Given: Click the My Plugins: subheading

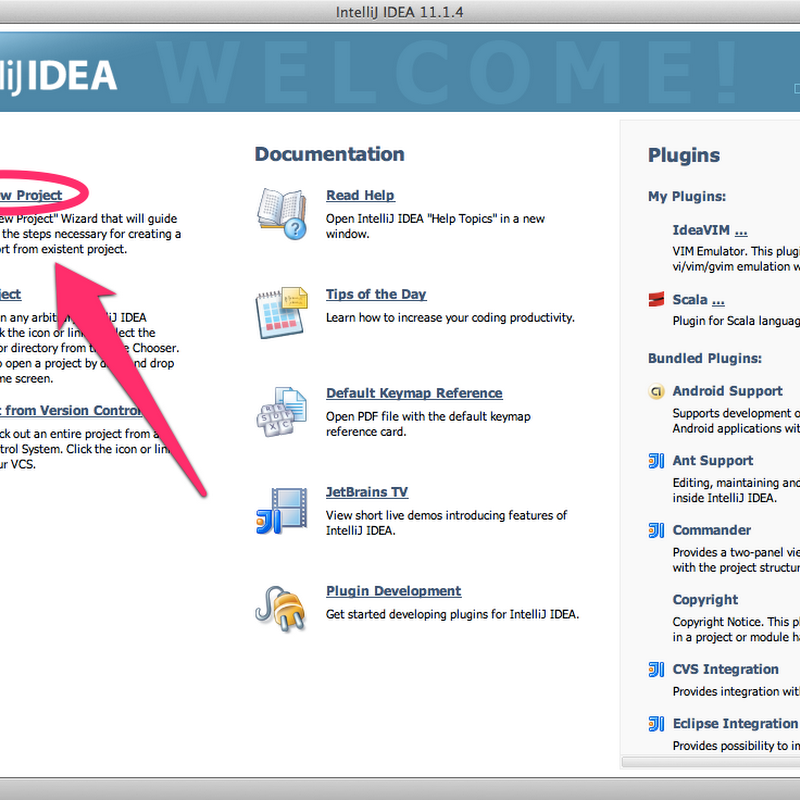Looking at the screenshot, I should tap(687, 197).
